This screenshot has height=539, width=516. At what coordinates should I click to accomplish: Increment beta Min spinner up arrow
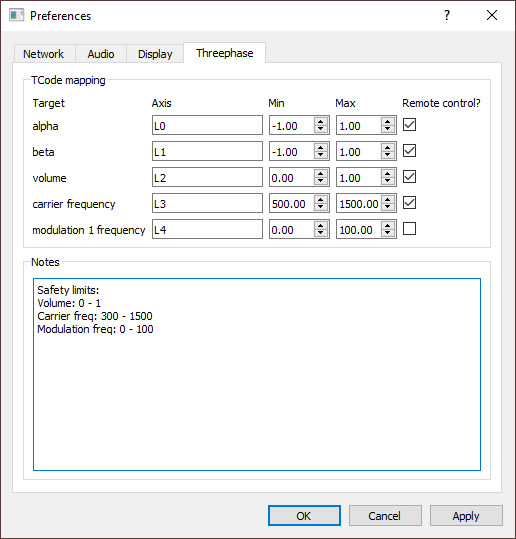[321, 147]
